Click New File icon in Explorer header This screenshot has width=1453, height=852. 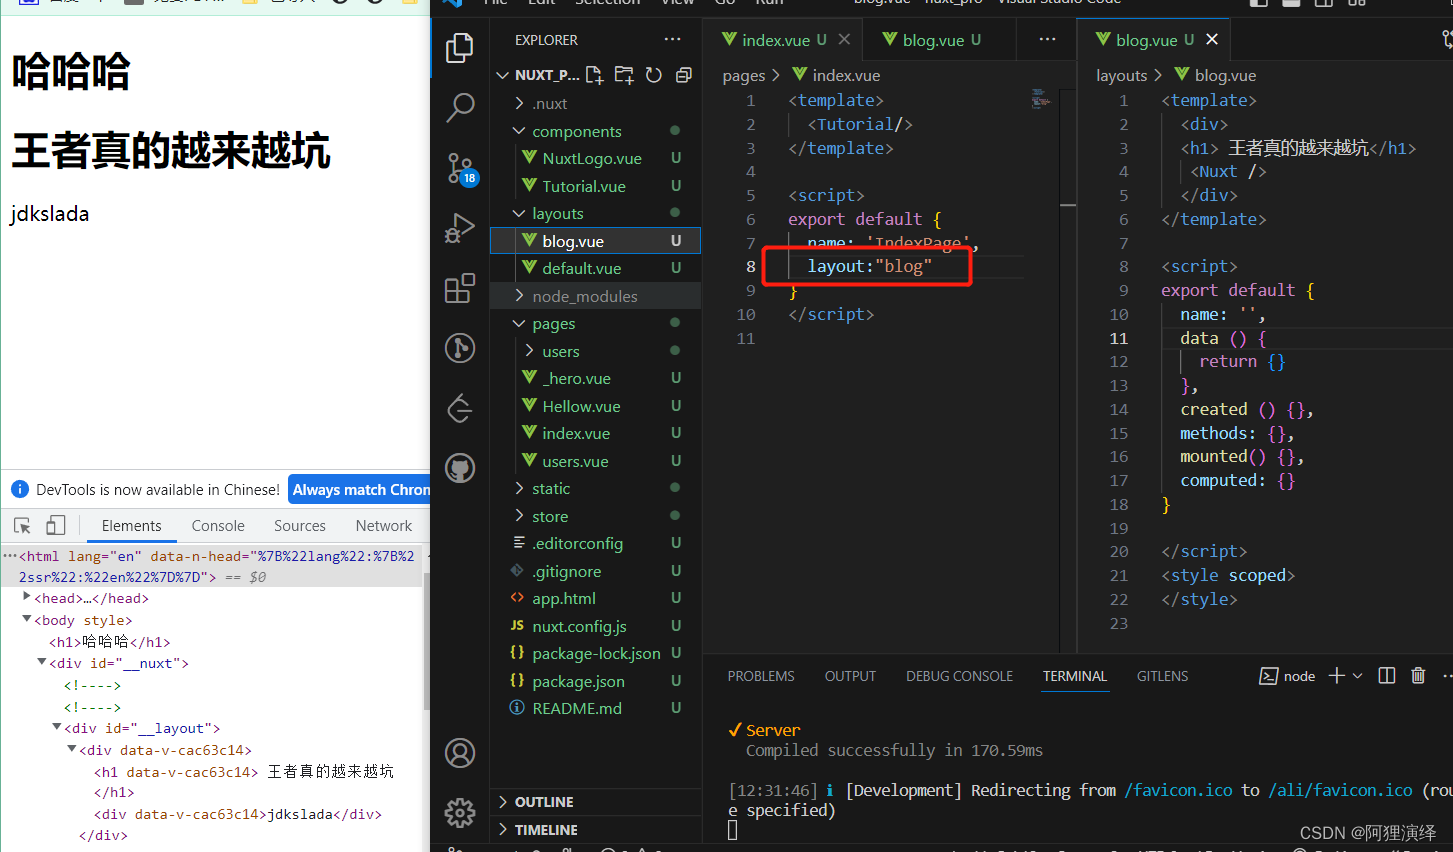click(x=594, y=75)
